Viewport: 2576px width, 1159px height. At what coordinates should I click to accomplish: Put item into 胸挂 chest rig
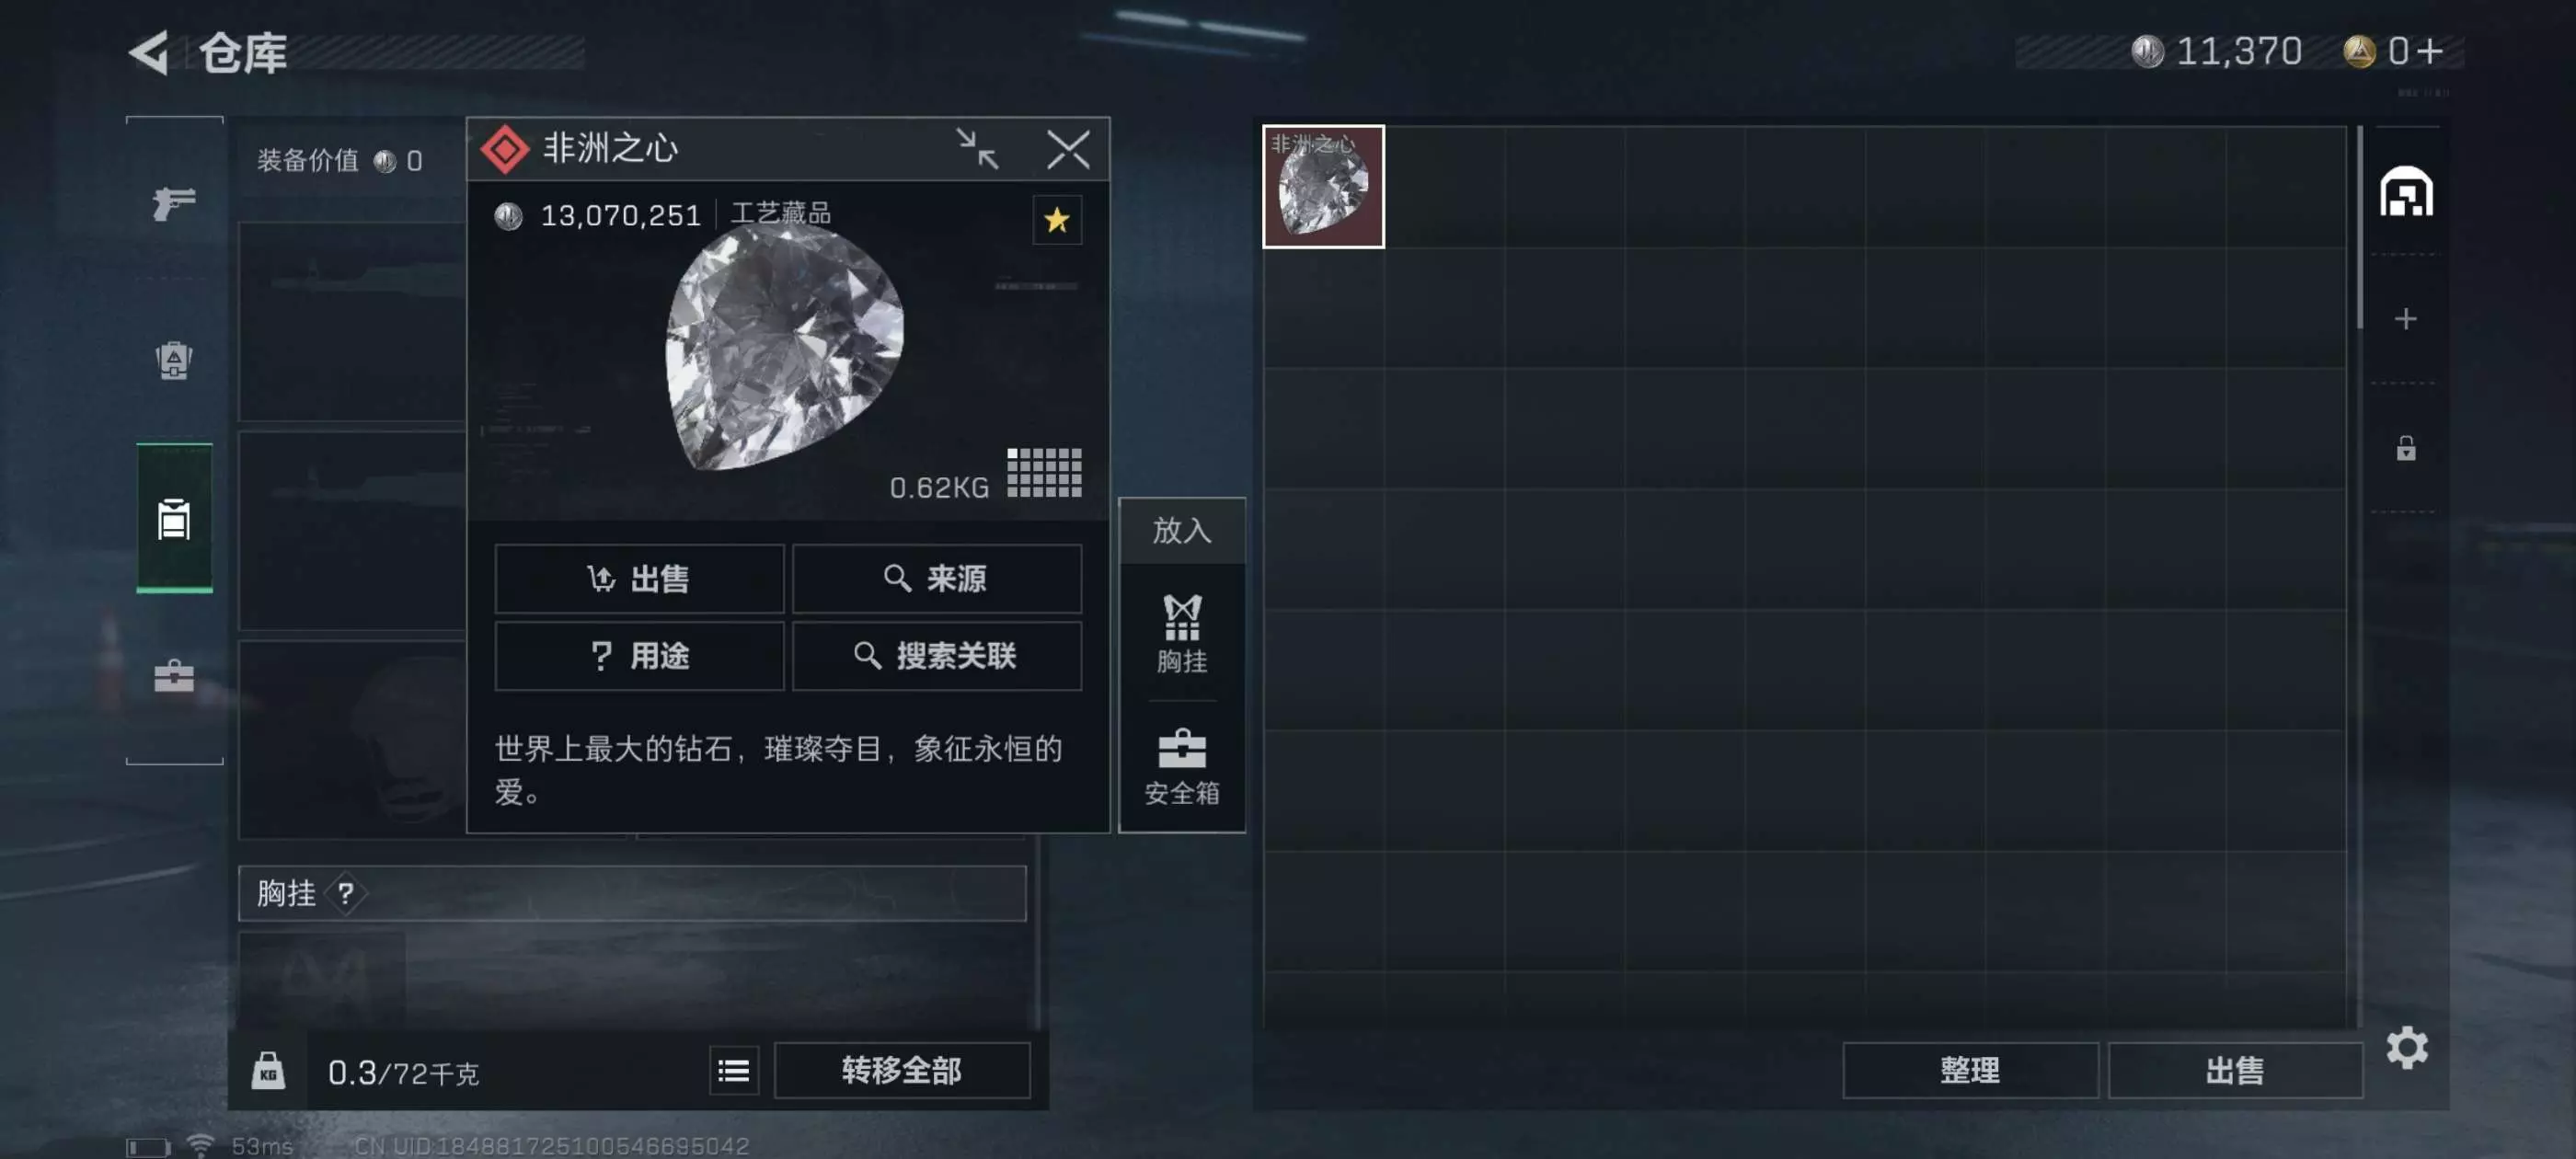(x=1181, y=634)
